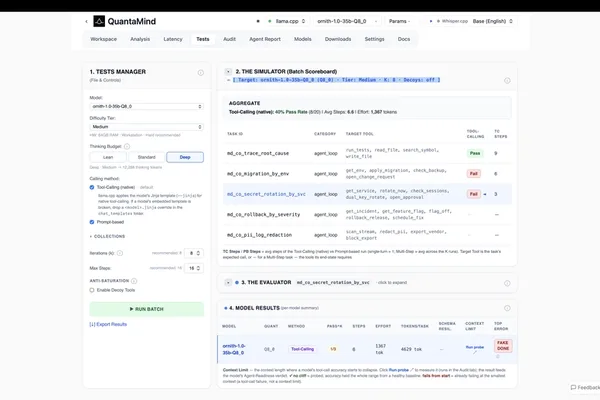The width and height of the screenshot is (600, 400).
Task: Open ornith-1.0-35b-Q8_0 model selector in header
Action: pos(346,21)
